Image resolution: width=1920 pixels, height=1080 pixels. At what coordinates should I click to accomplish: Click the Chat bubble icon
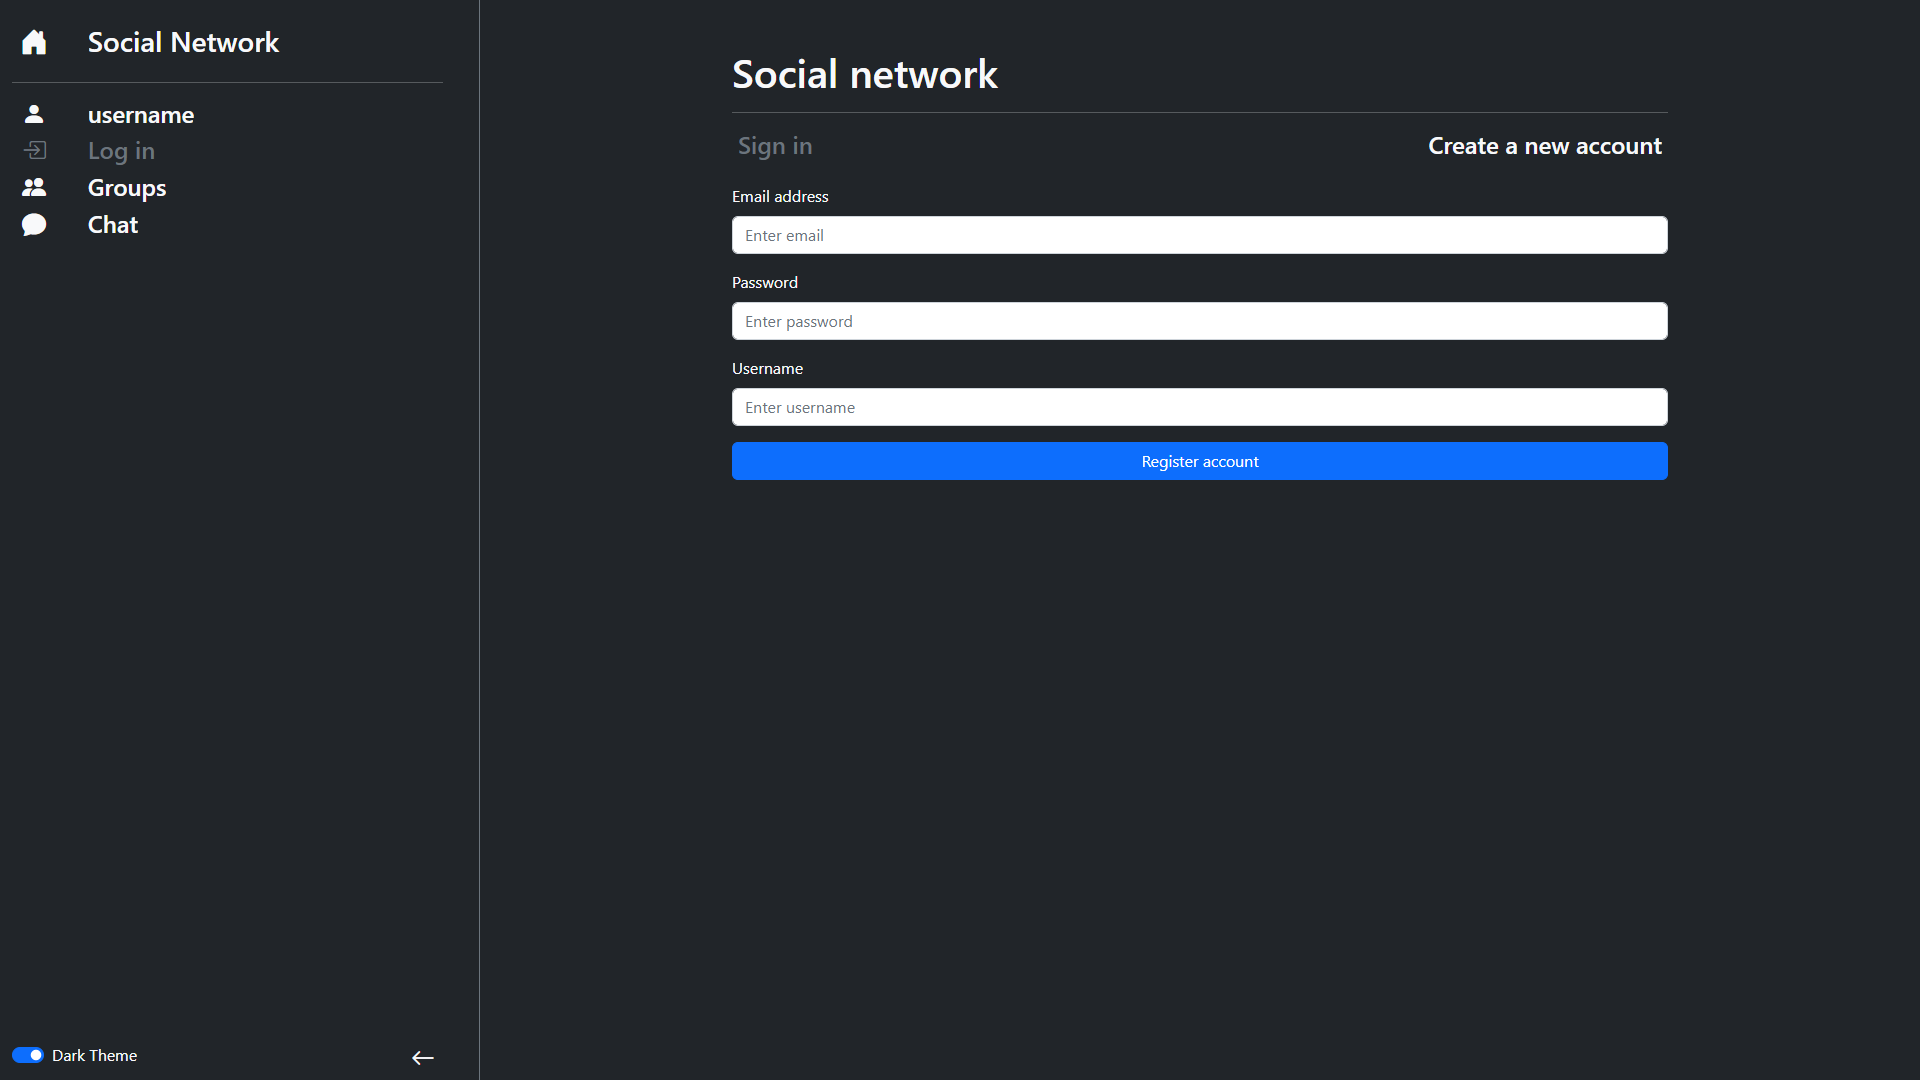pos(34,224)
